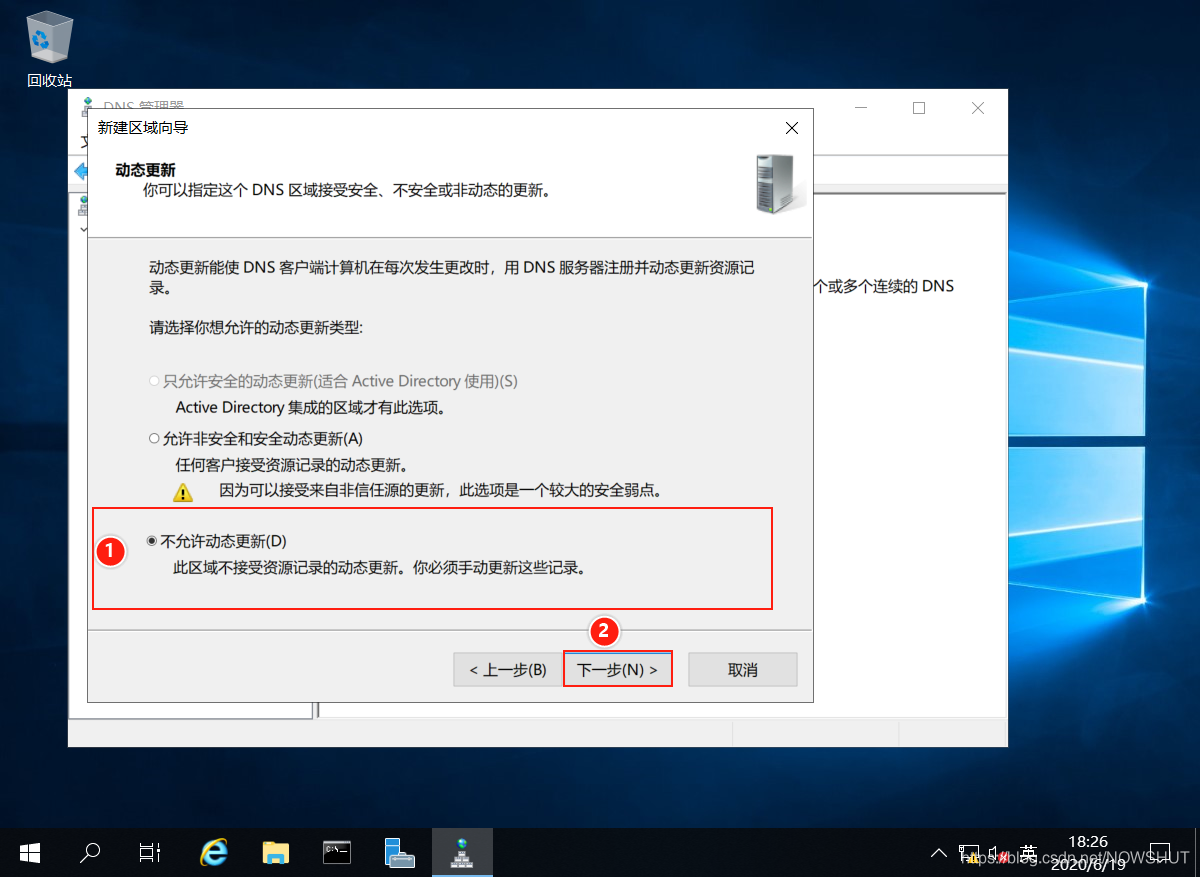Select '允许非安全和安全动态更新(A)' radio option
Viewport: 1200px width, 877px height.
(153, 438)
